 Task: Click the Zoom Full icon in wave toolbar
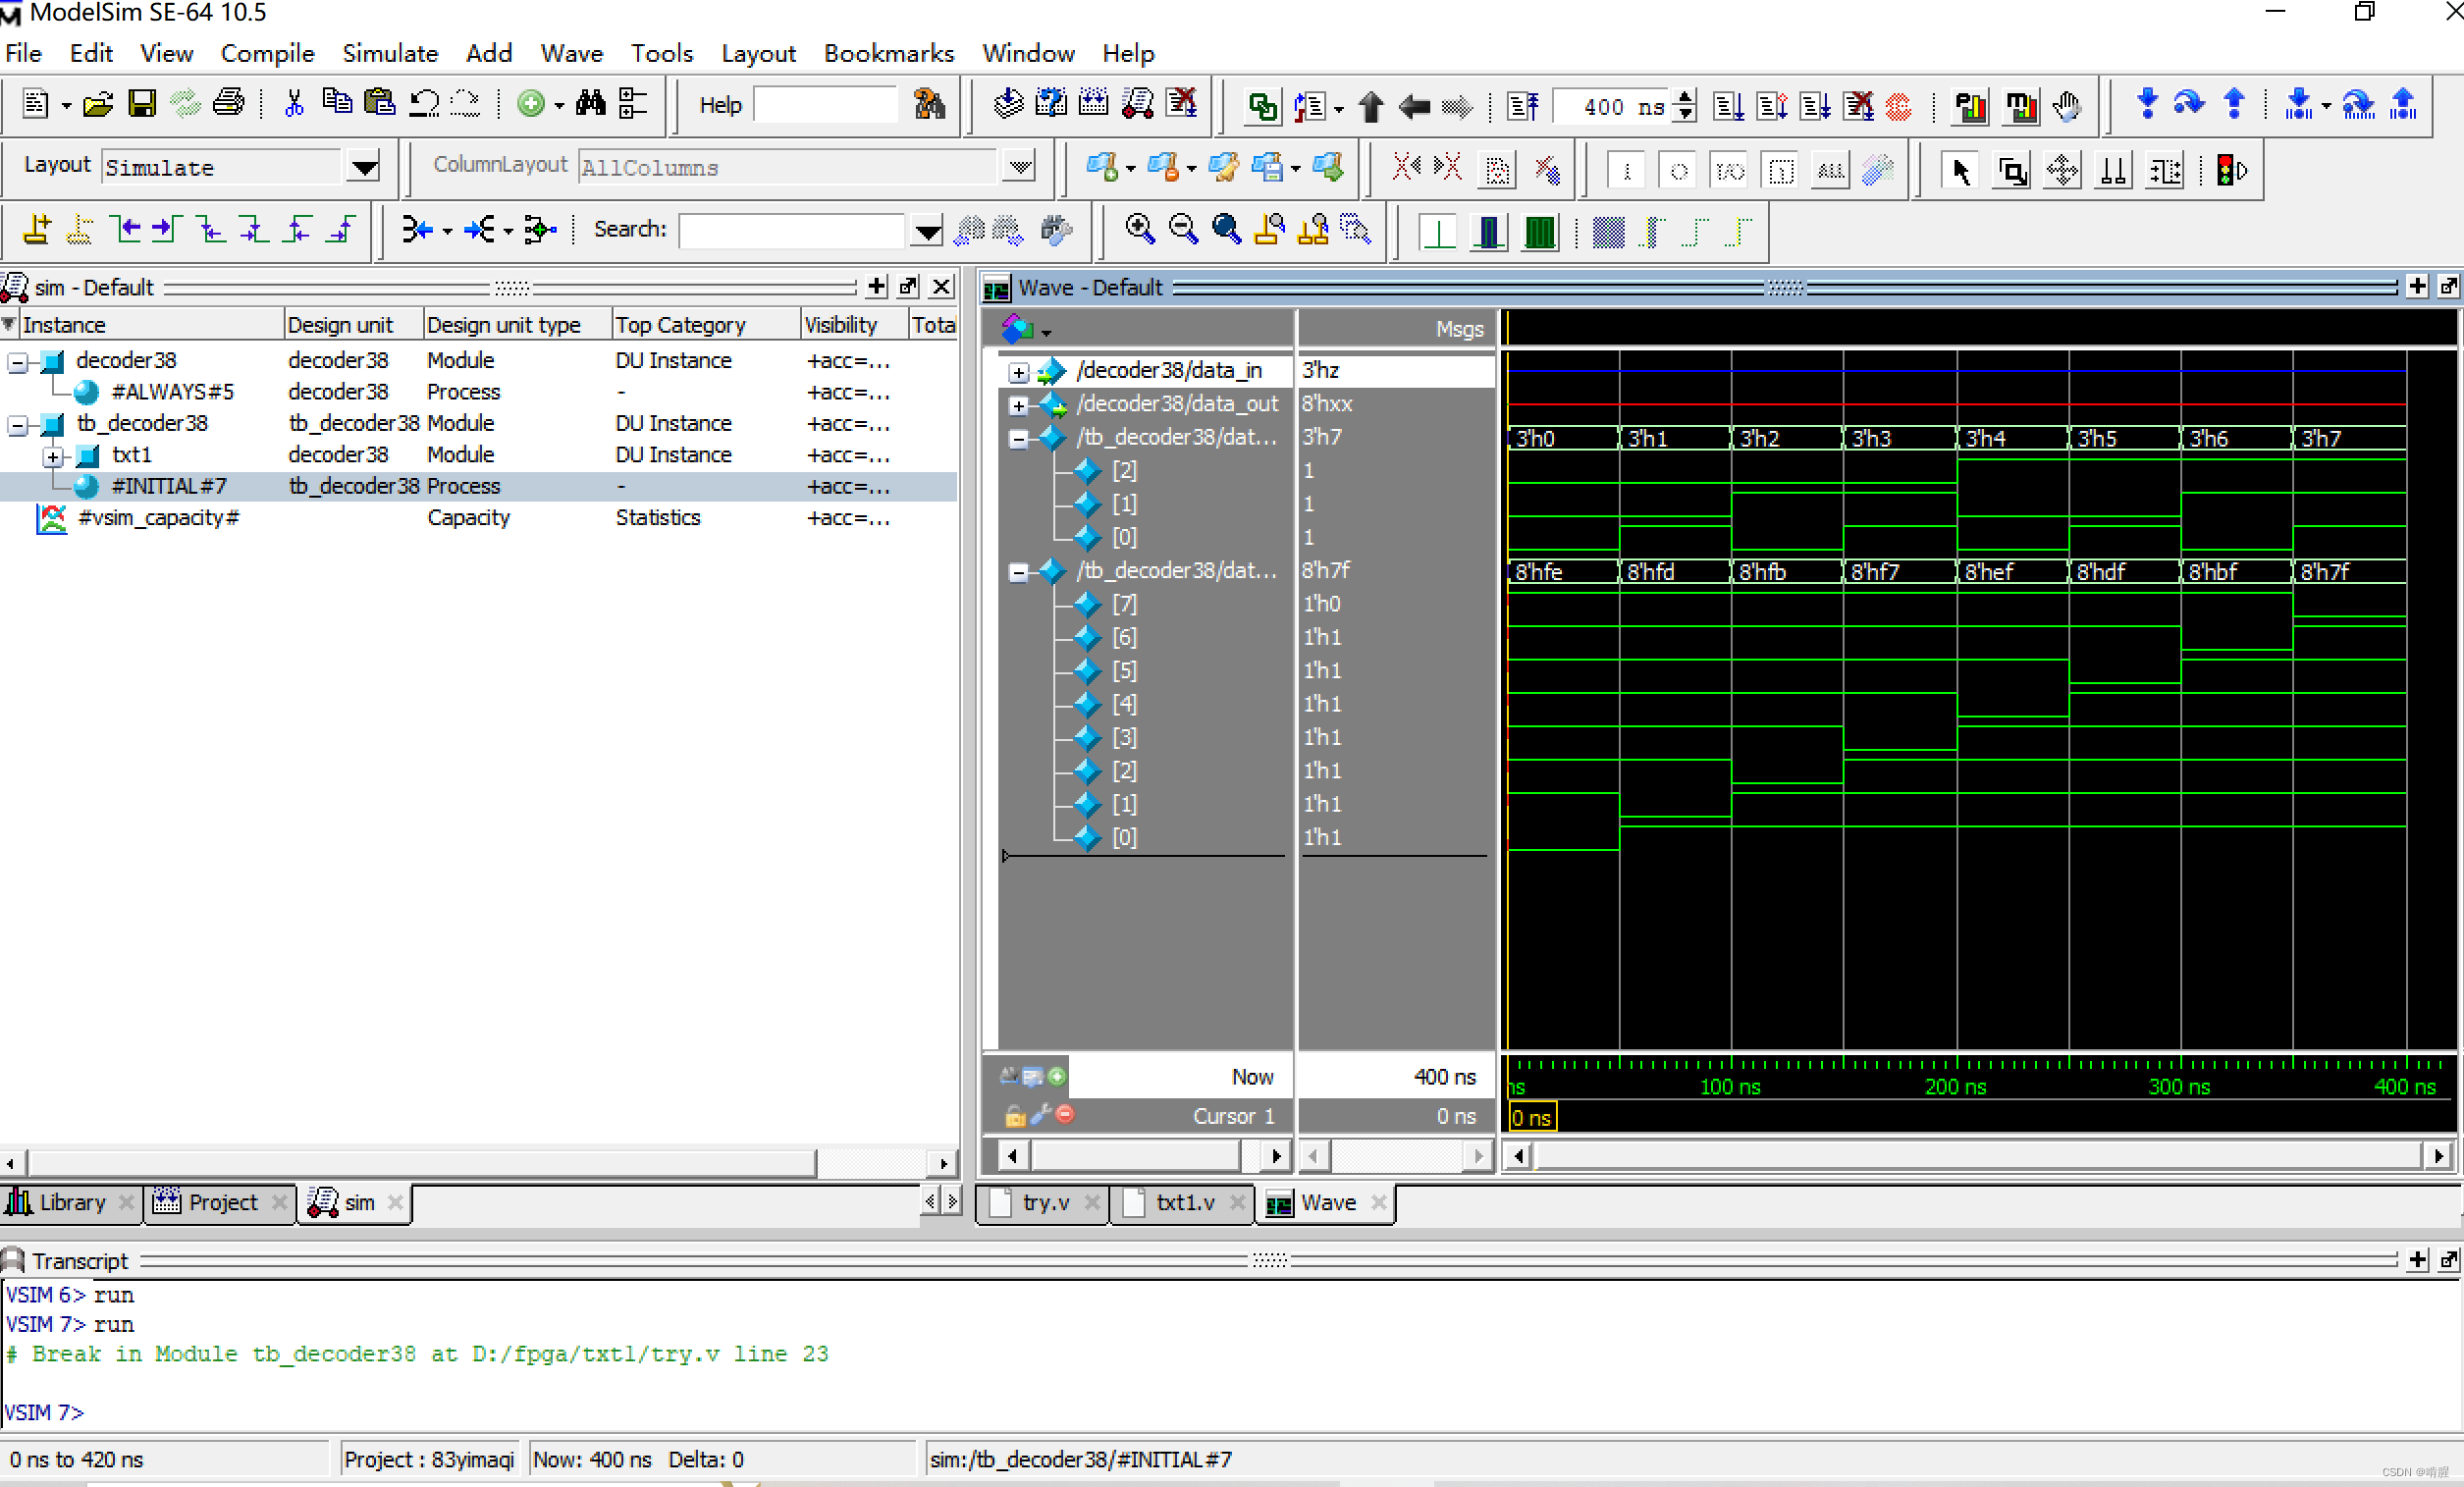coord(1226,229)
